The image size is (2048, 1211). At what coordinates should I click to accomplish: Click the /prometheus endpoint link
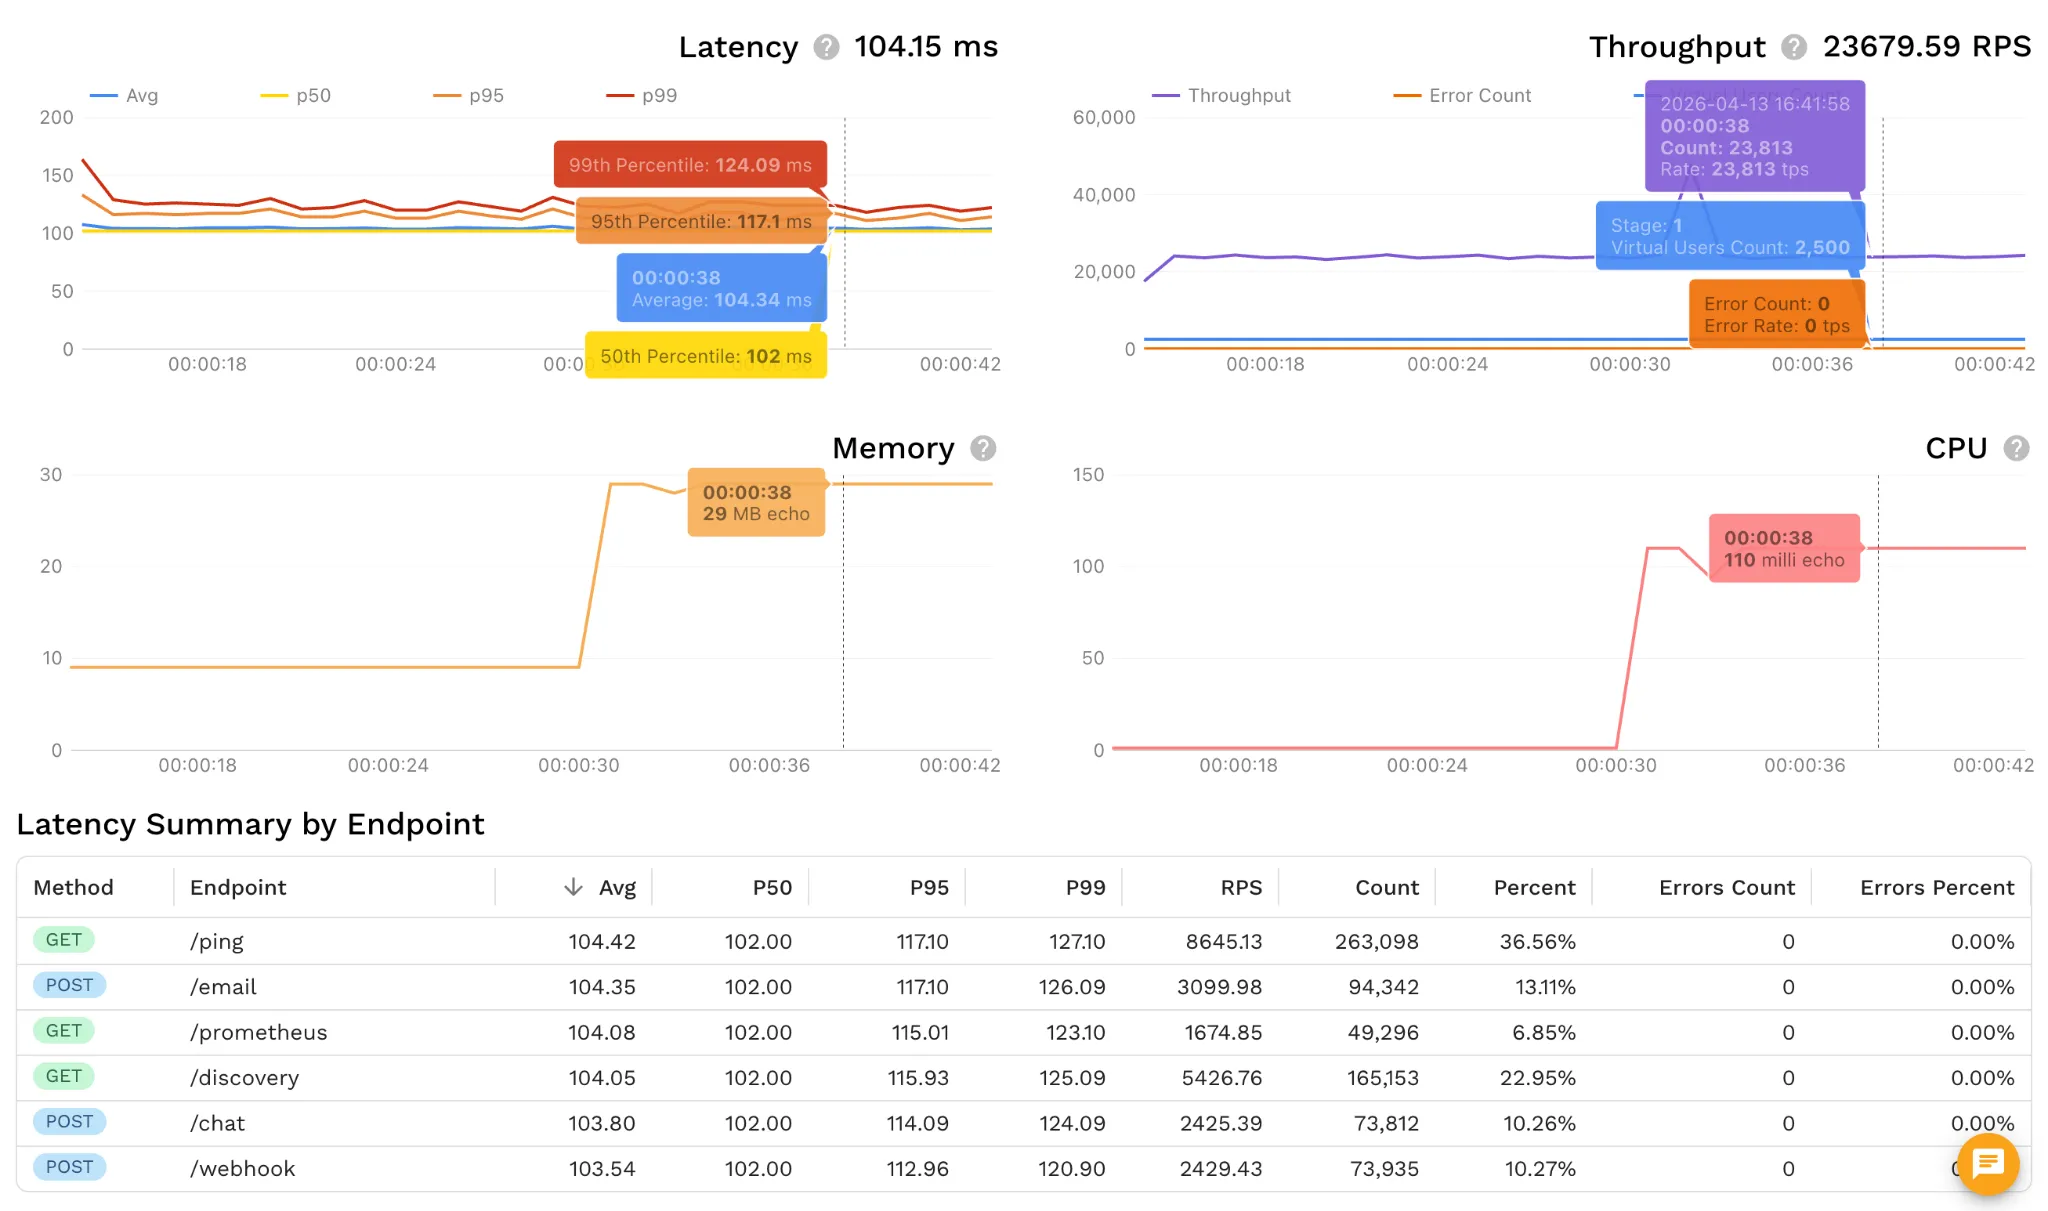258,1032
